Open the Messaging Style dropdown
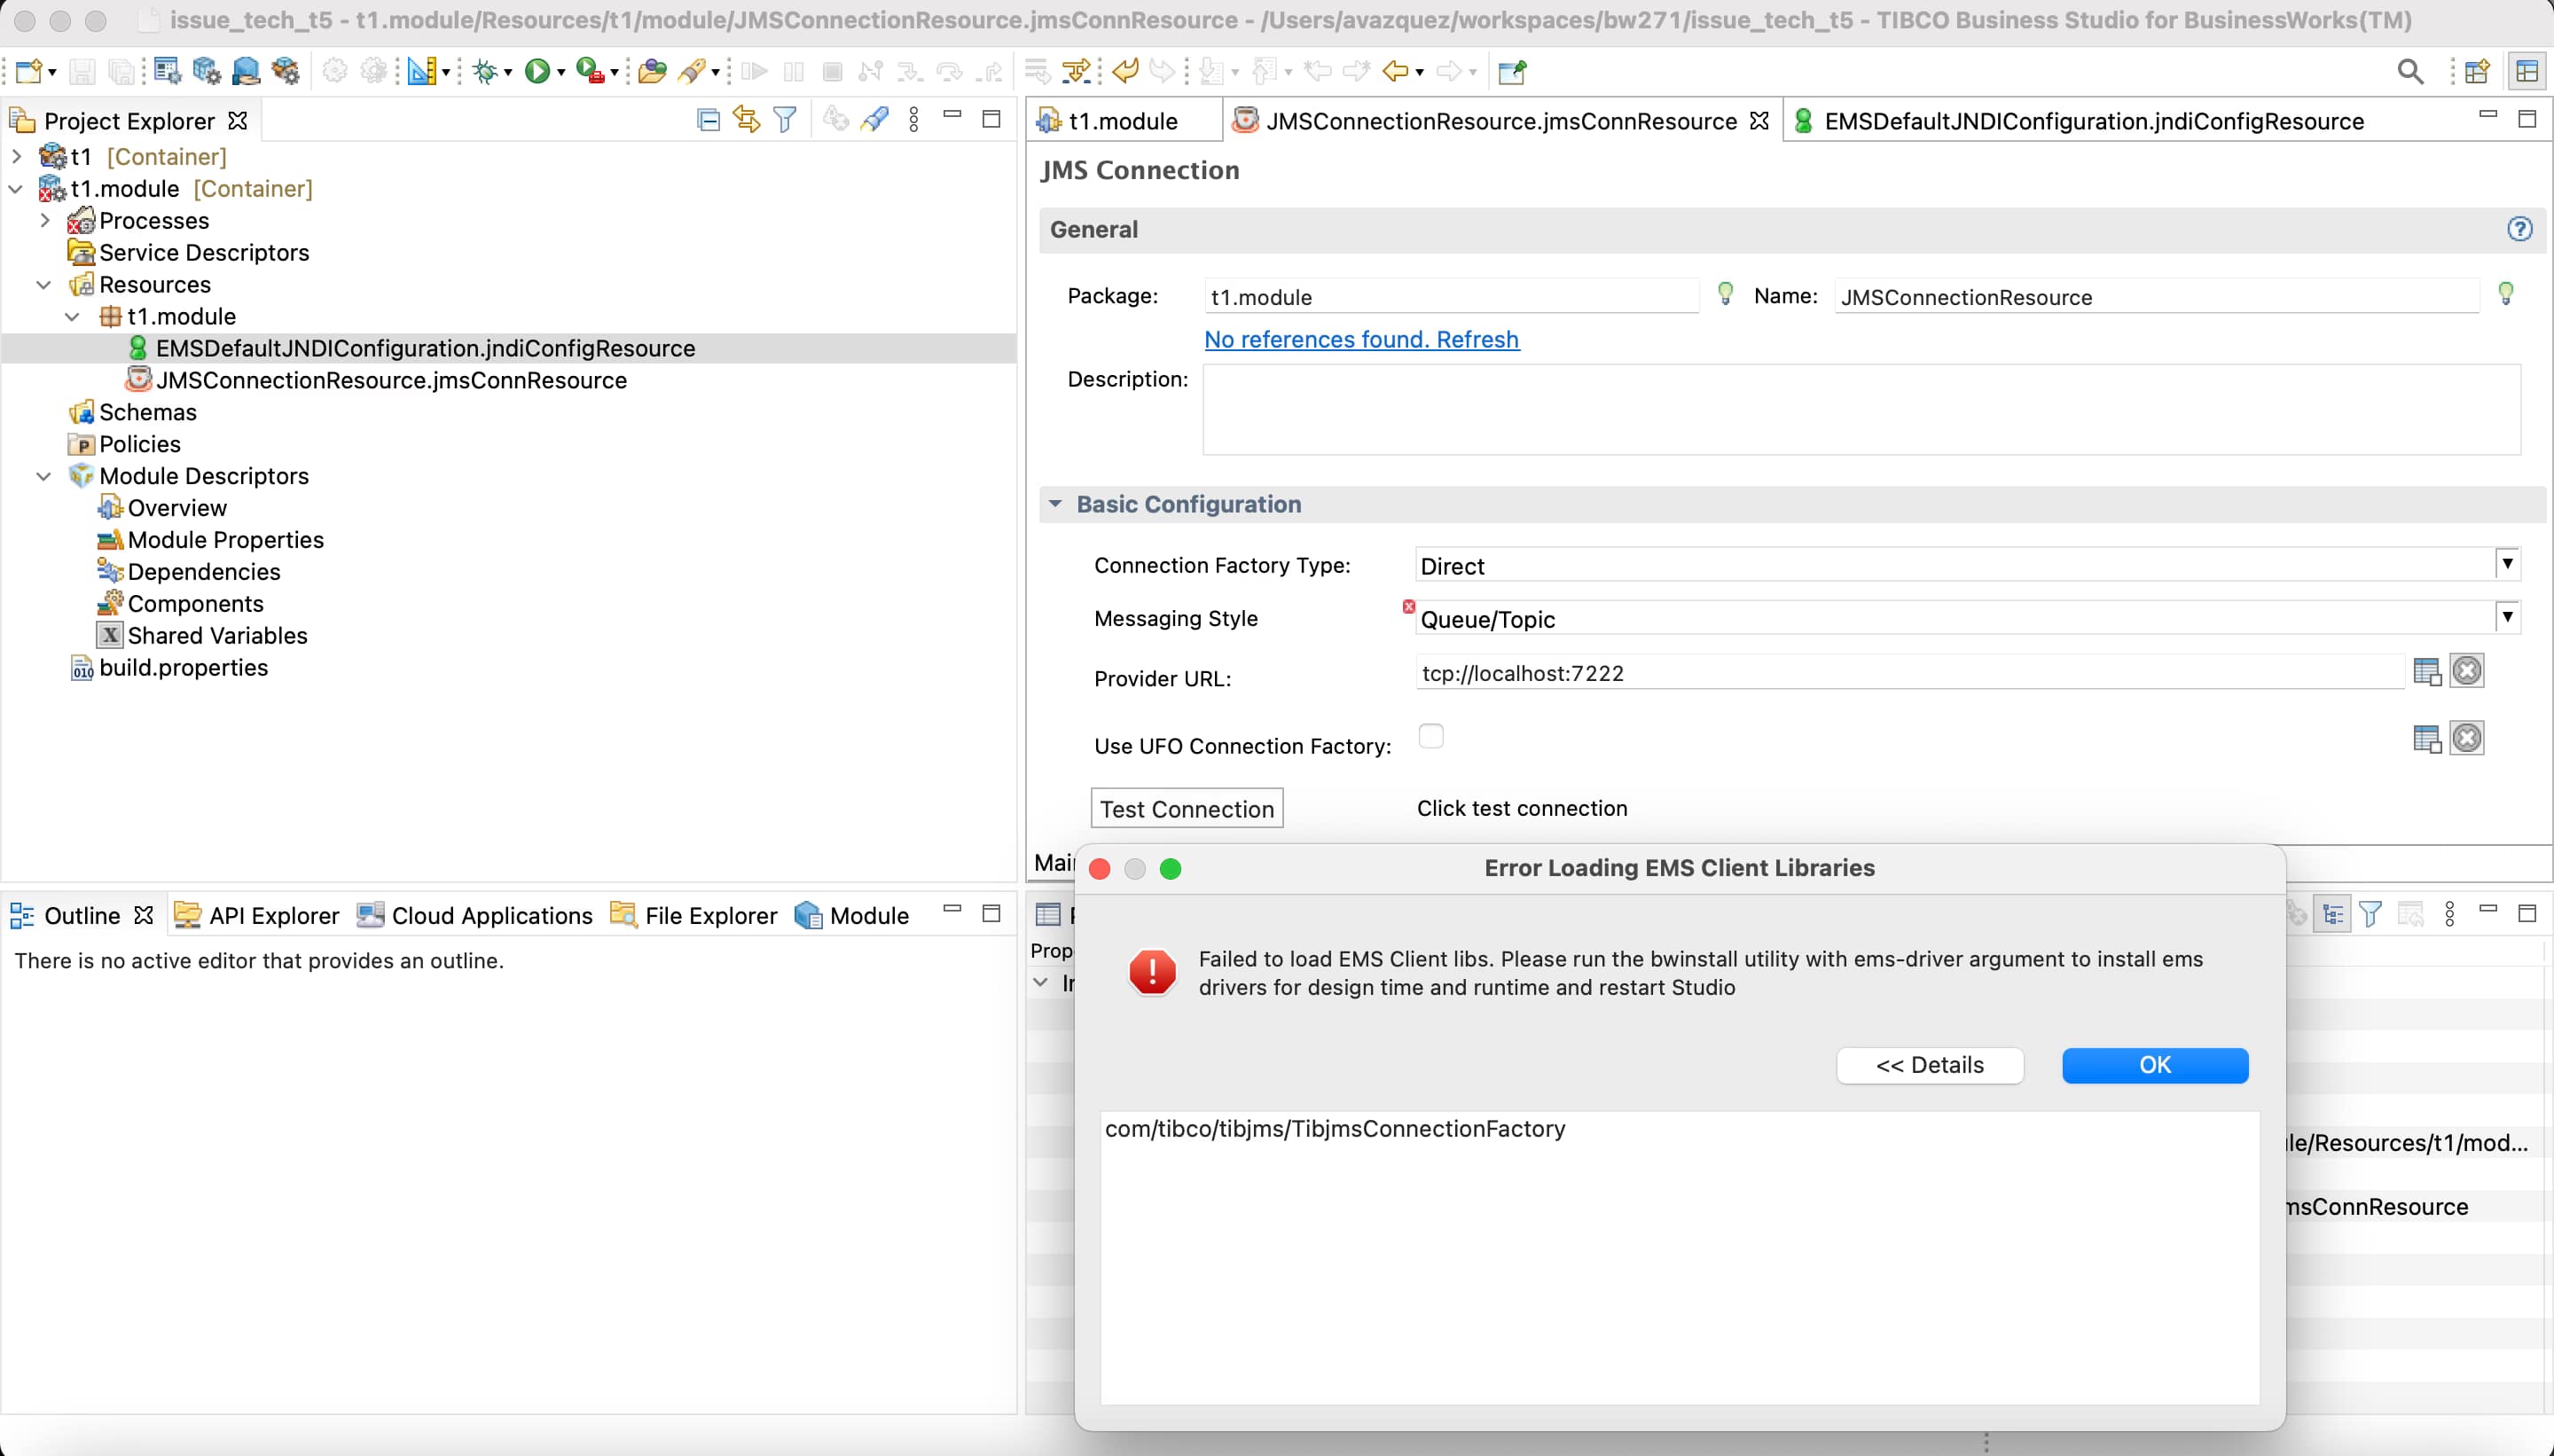 [x=2507, y=617]
